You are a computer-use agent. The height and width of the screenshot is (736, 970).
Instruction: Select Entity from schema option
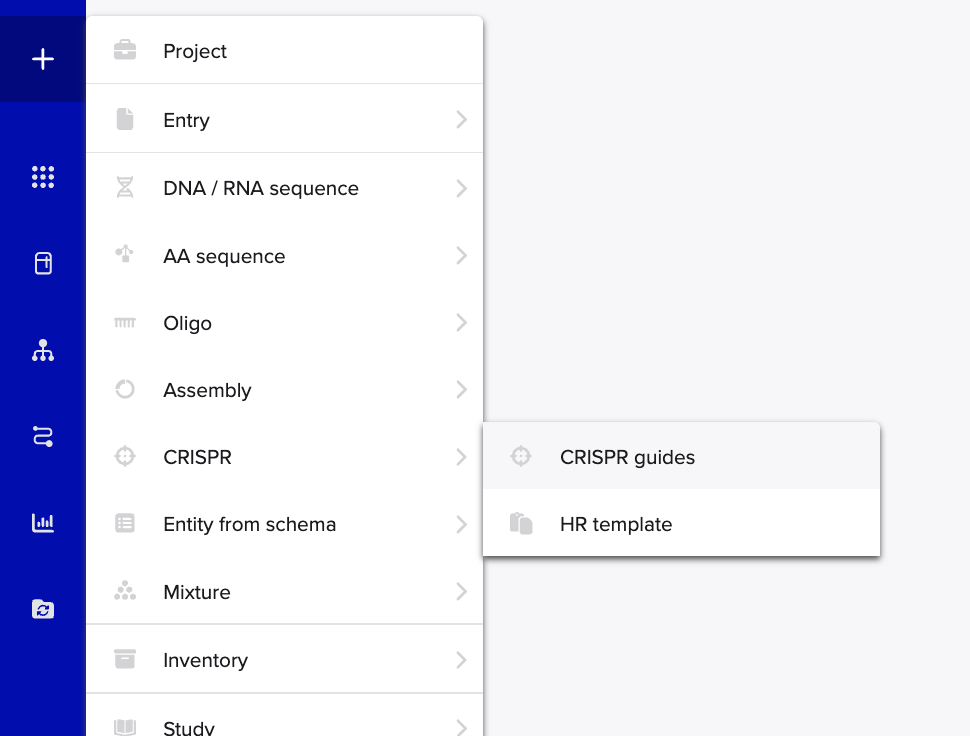[285, 524]
